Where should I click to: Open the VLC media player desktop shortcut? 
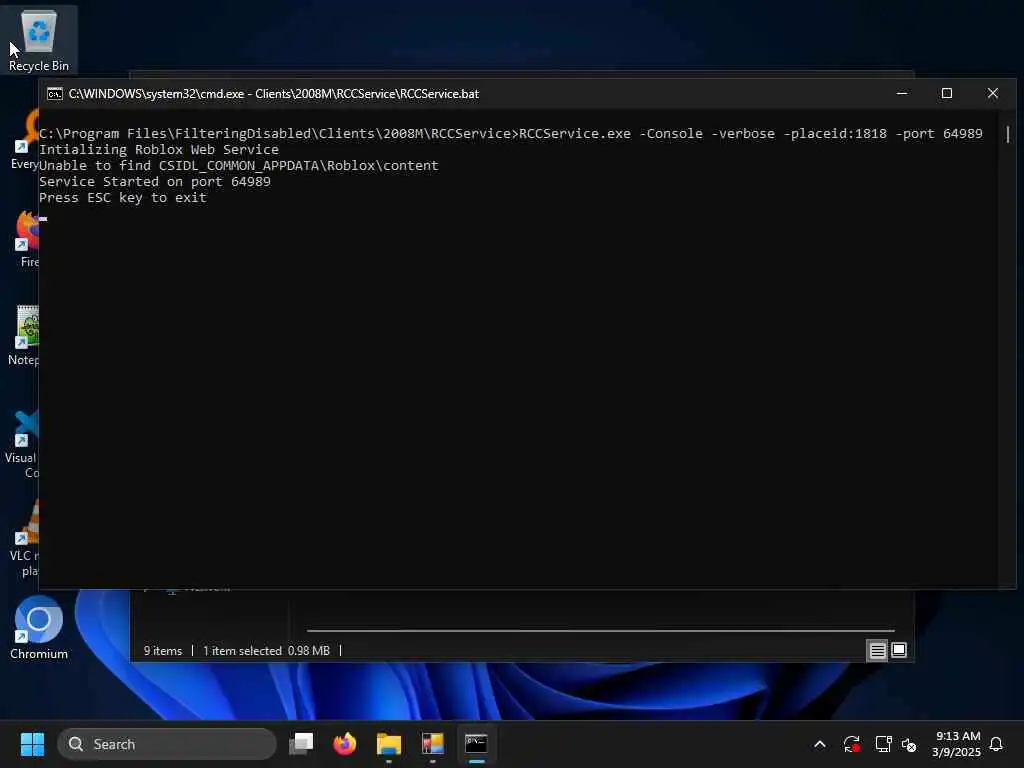(x=26, y=539)
